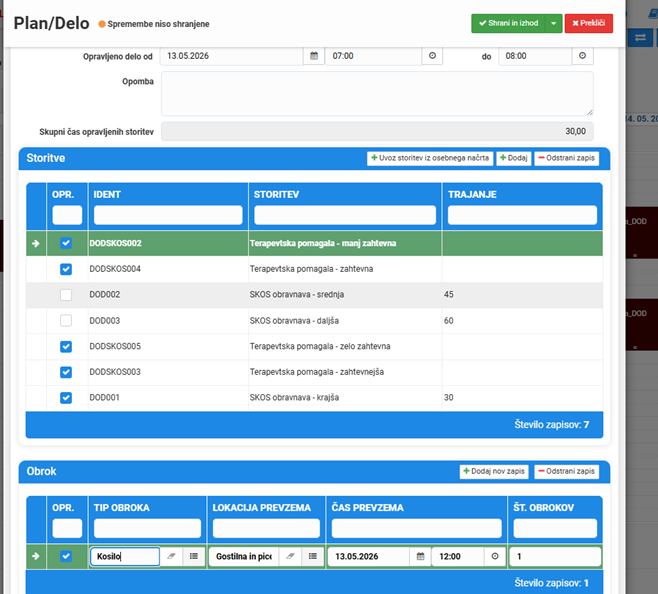Click the 08:00 end time field
The height and width of the screenshot is (594, 658).
(535, 56)
